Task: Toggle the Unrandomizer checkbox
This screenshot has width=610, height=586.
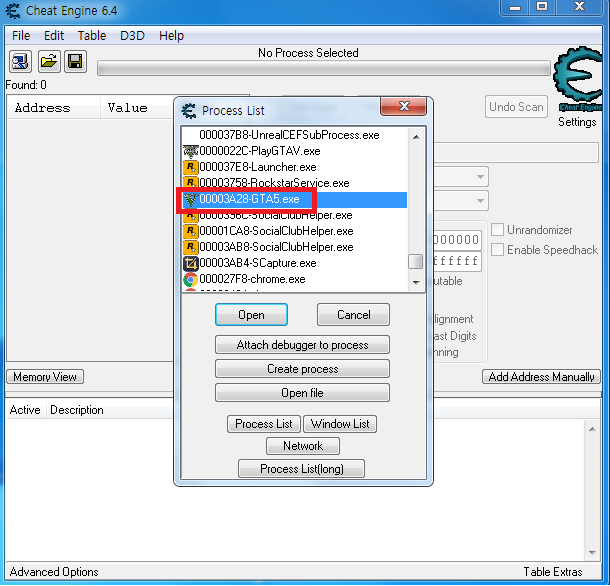Action: coord(498,230)
